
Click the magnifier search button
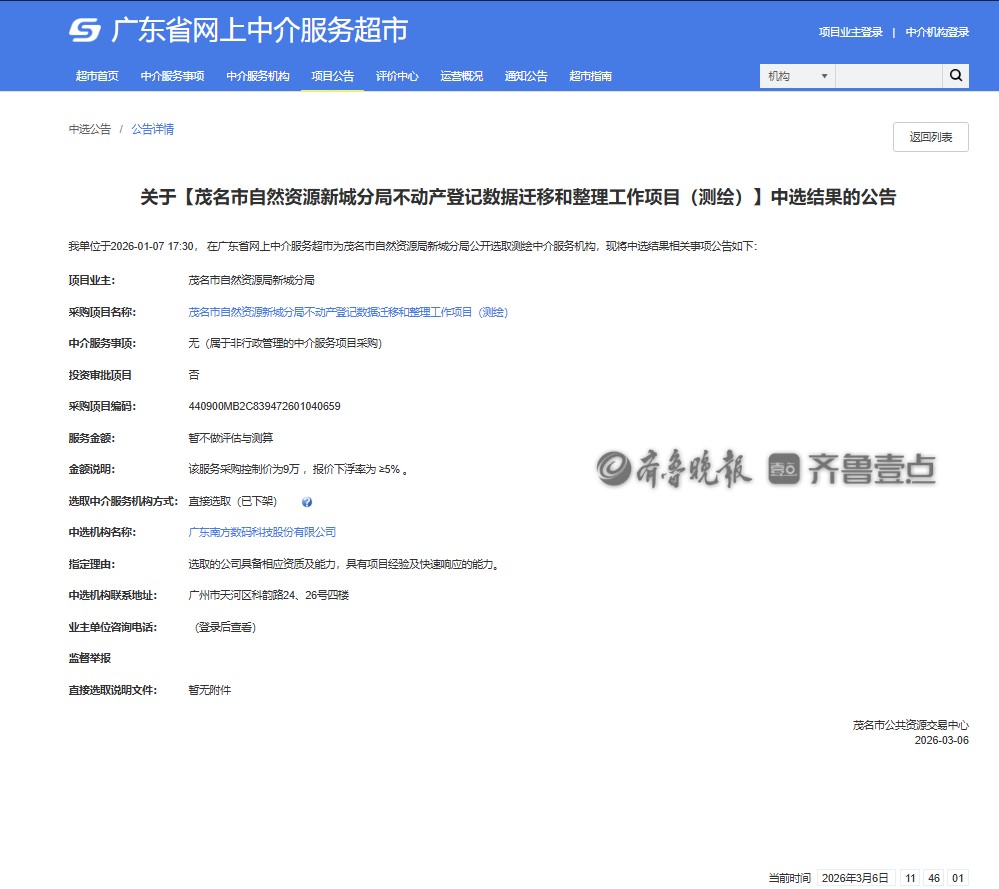tap(955, 76)
